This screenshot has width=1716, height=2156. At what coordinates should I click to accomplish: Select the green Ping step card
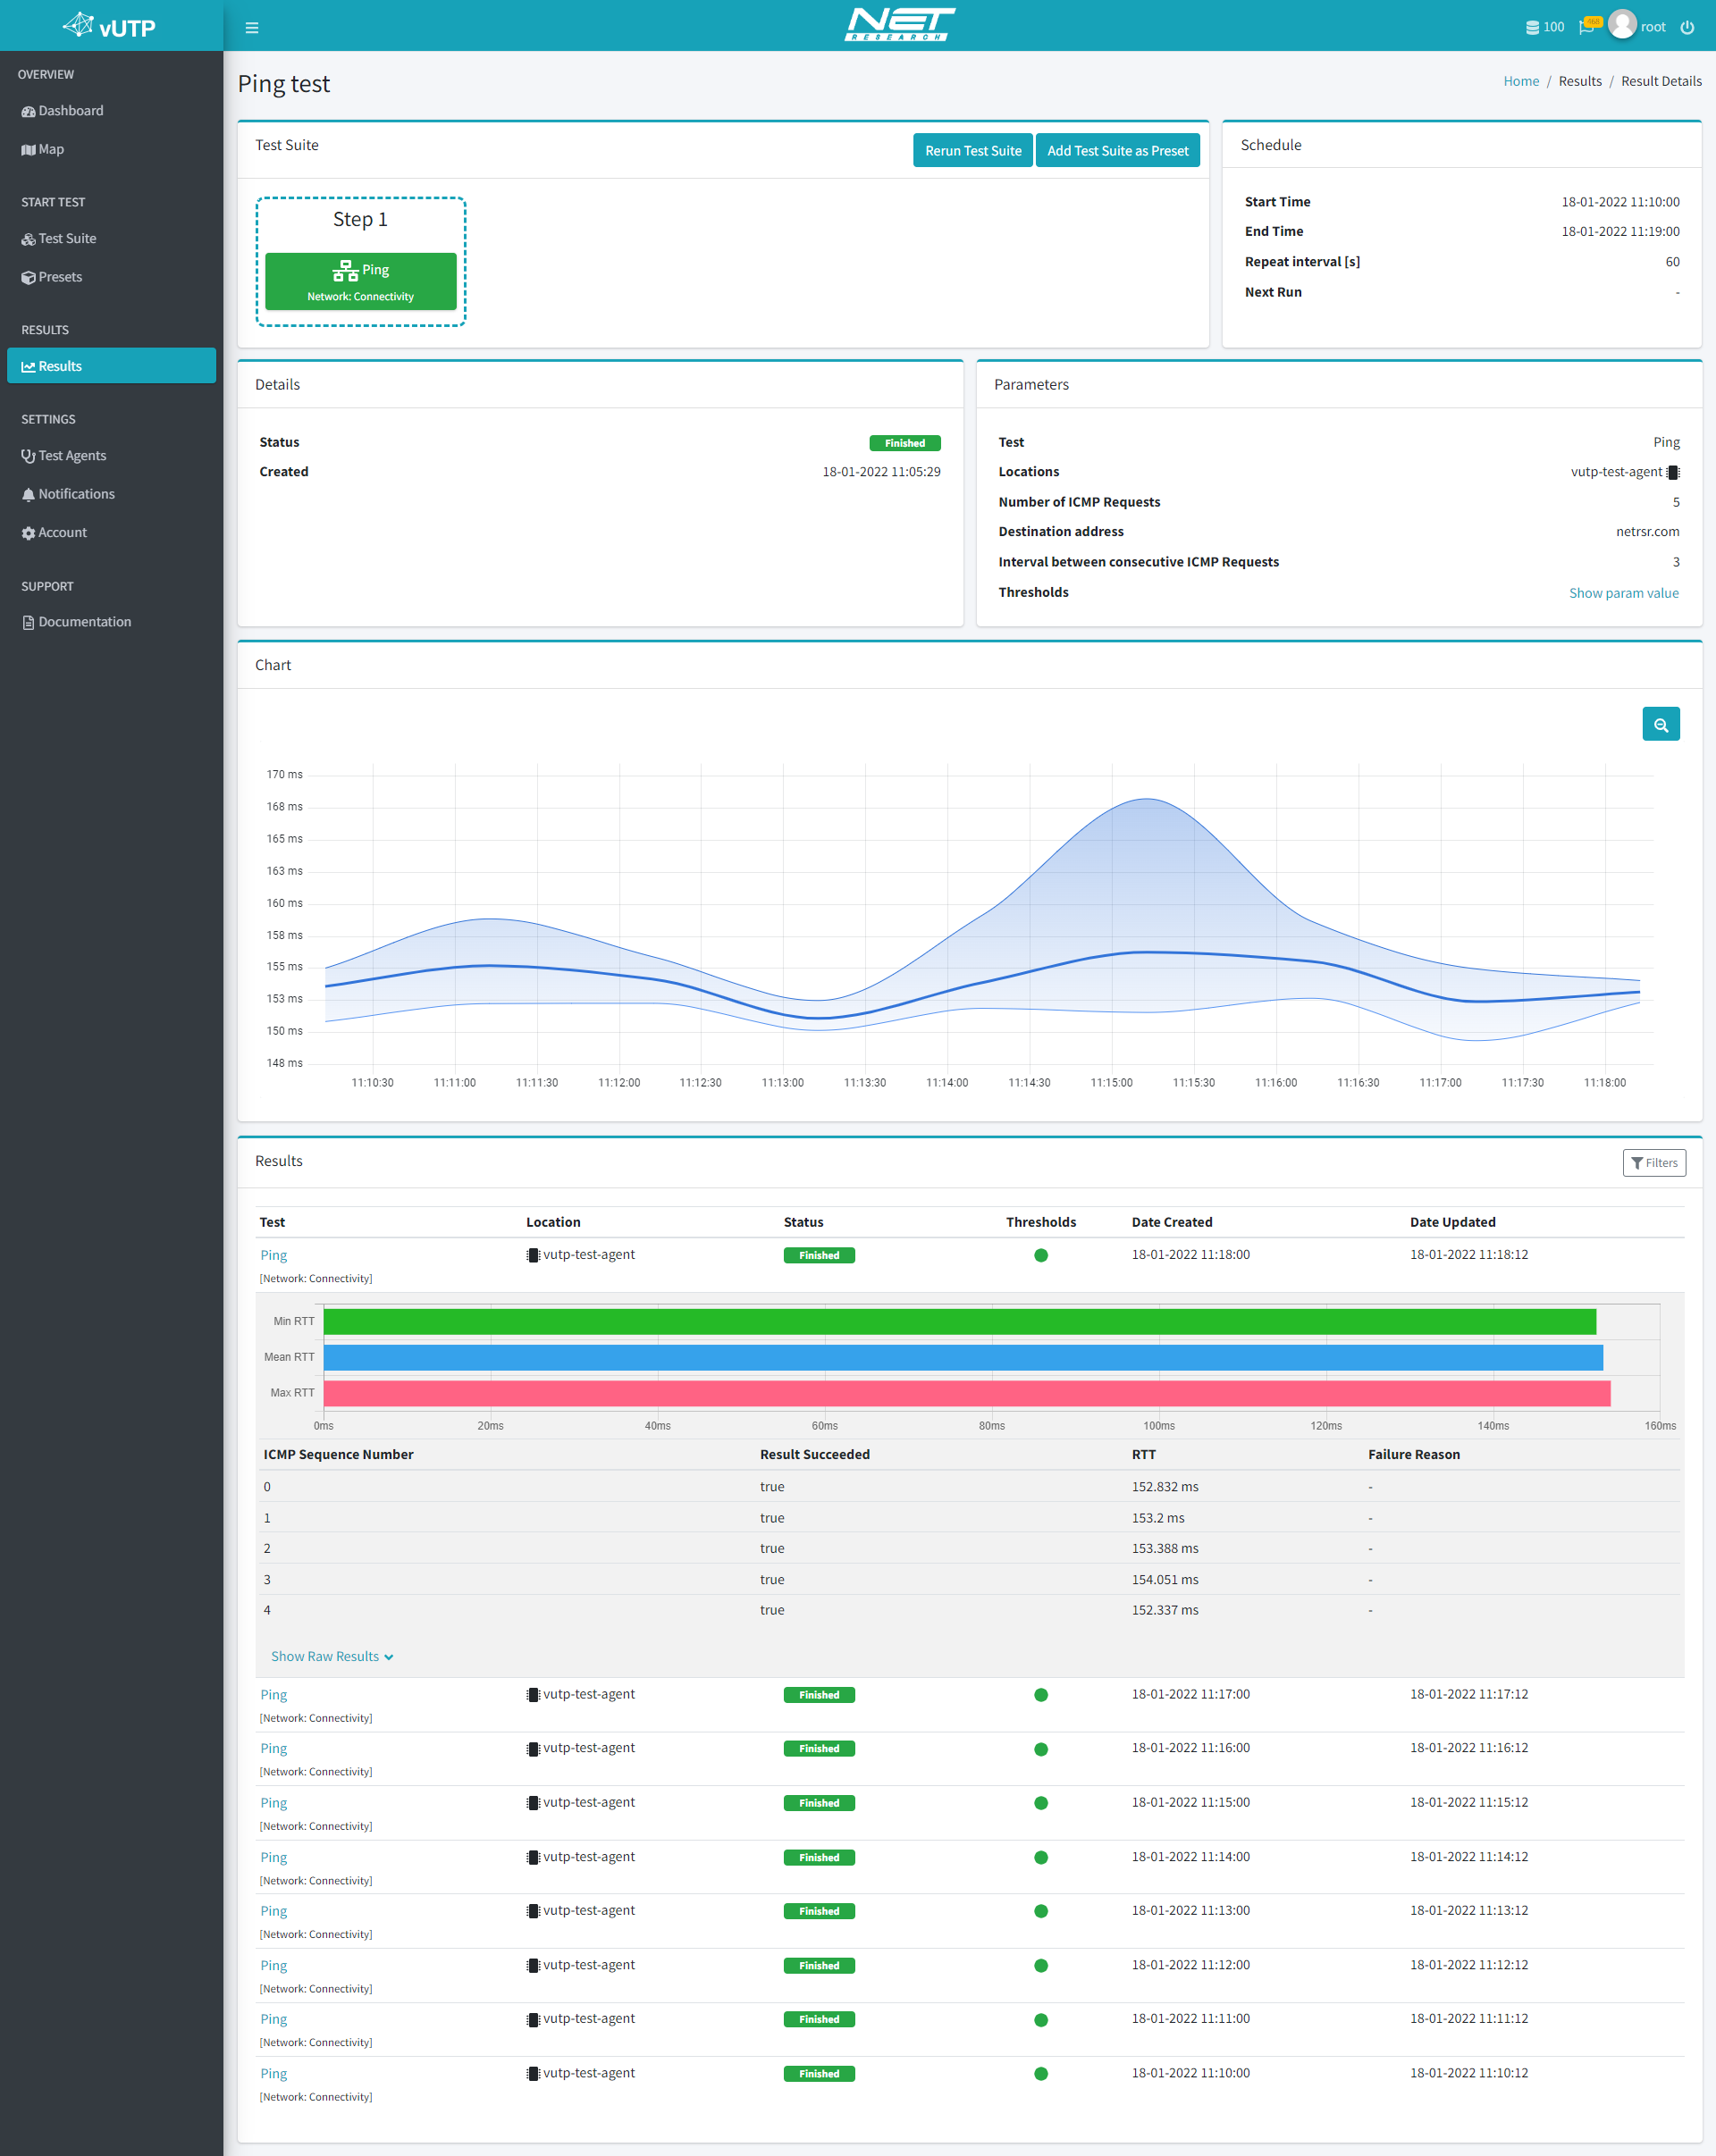(x=360, y=281)
